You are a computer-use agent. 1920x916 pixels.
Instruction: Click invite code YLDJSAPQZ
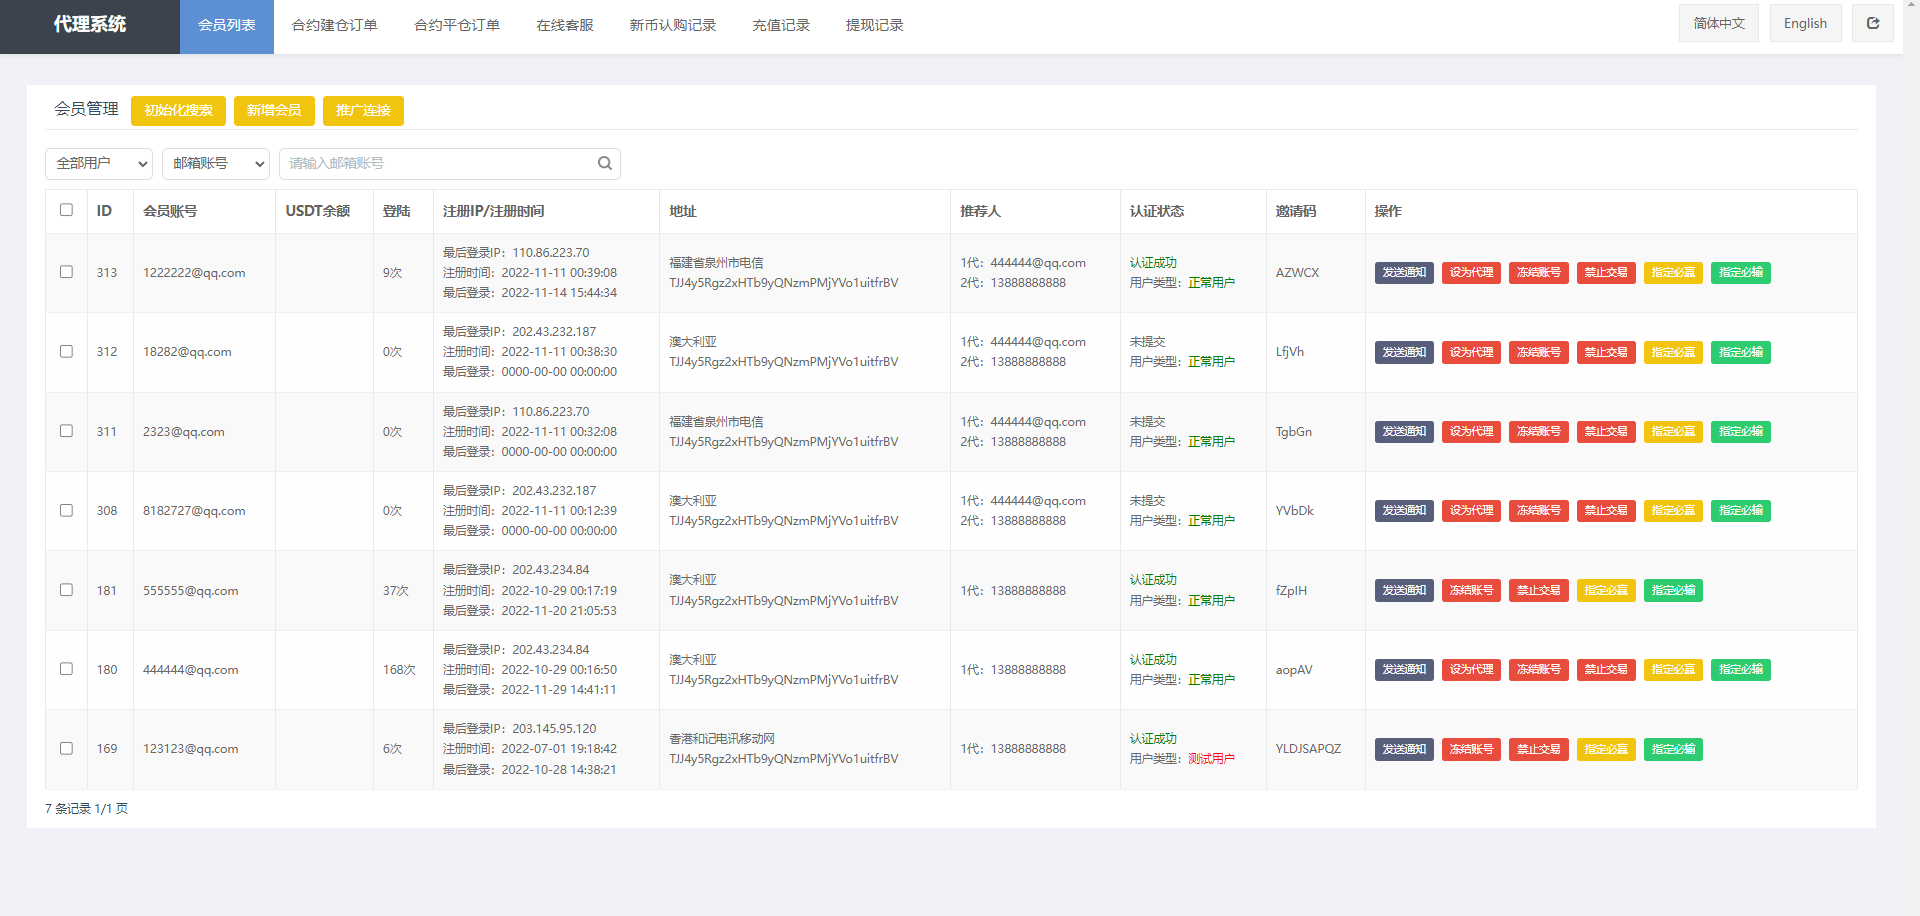point(1308,748)
